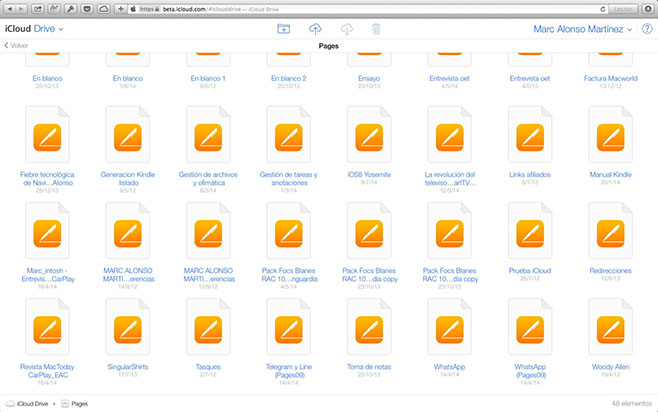Open the Toma de notas document
Viewport: 658px width, 412px height.
(x=368, y=330)
